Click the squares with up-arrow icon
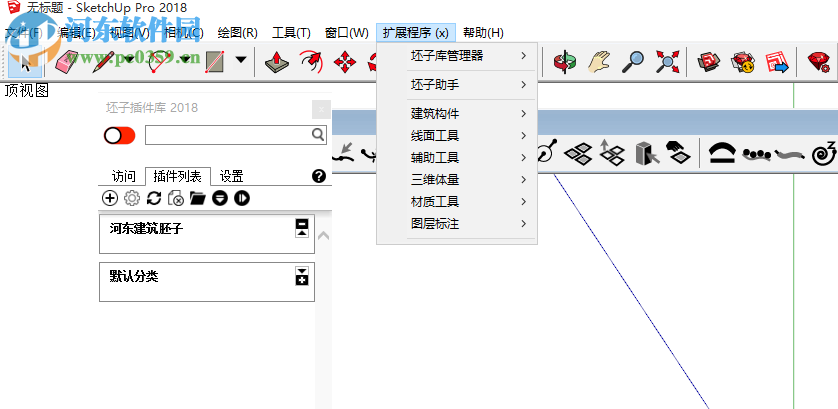 point(612,152)
